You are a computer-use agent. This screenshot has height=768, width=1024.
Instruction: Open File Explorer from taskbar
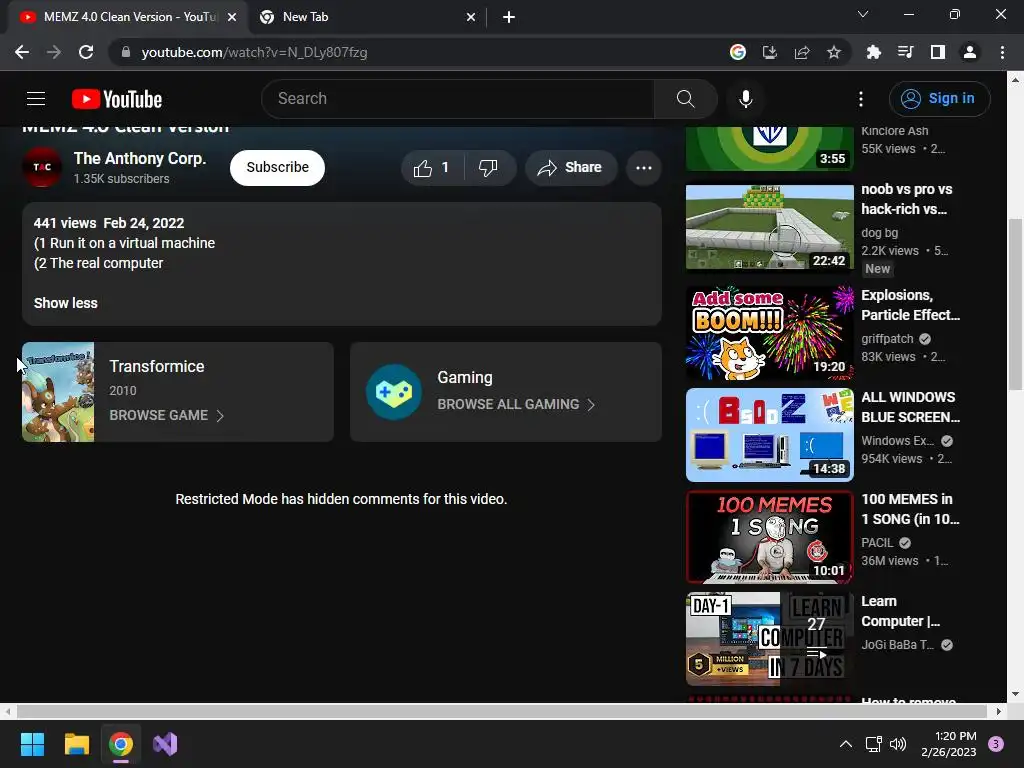point(76,744)
